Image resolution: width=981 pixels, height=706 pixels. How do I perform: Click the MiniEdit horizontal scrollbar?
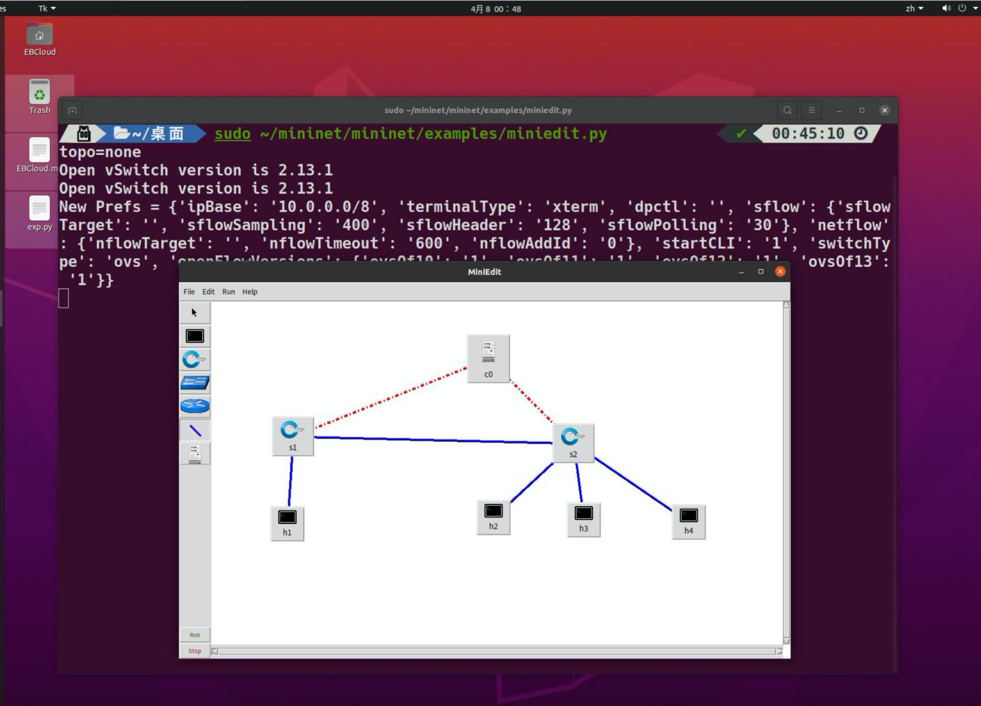[x=497, y=651]
